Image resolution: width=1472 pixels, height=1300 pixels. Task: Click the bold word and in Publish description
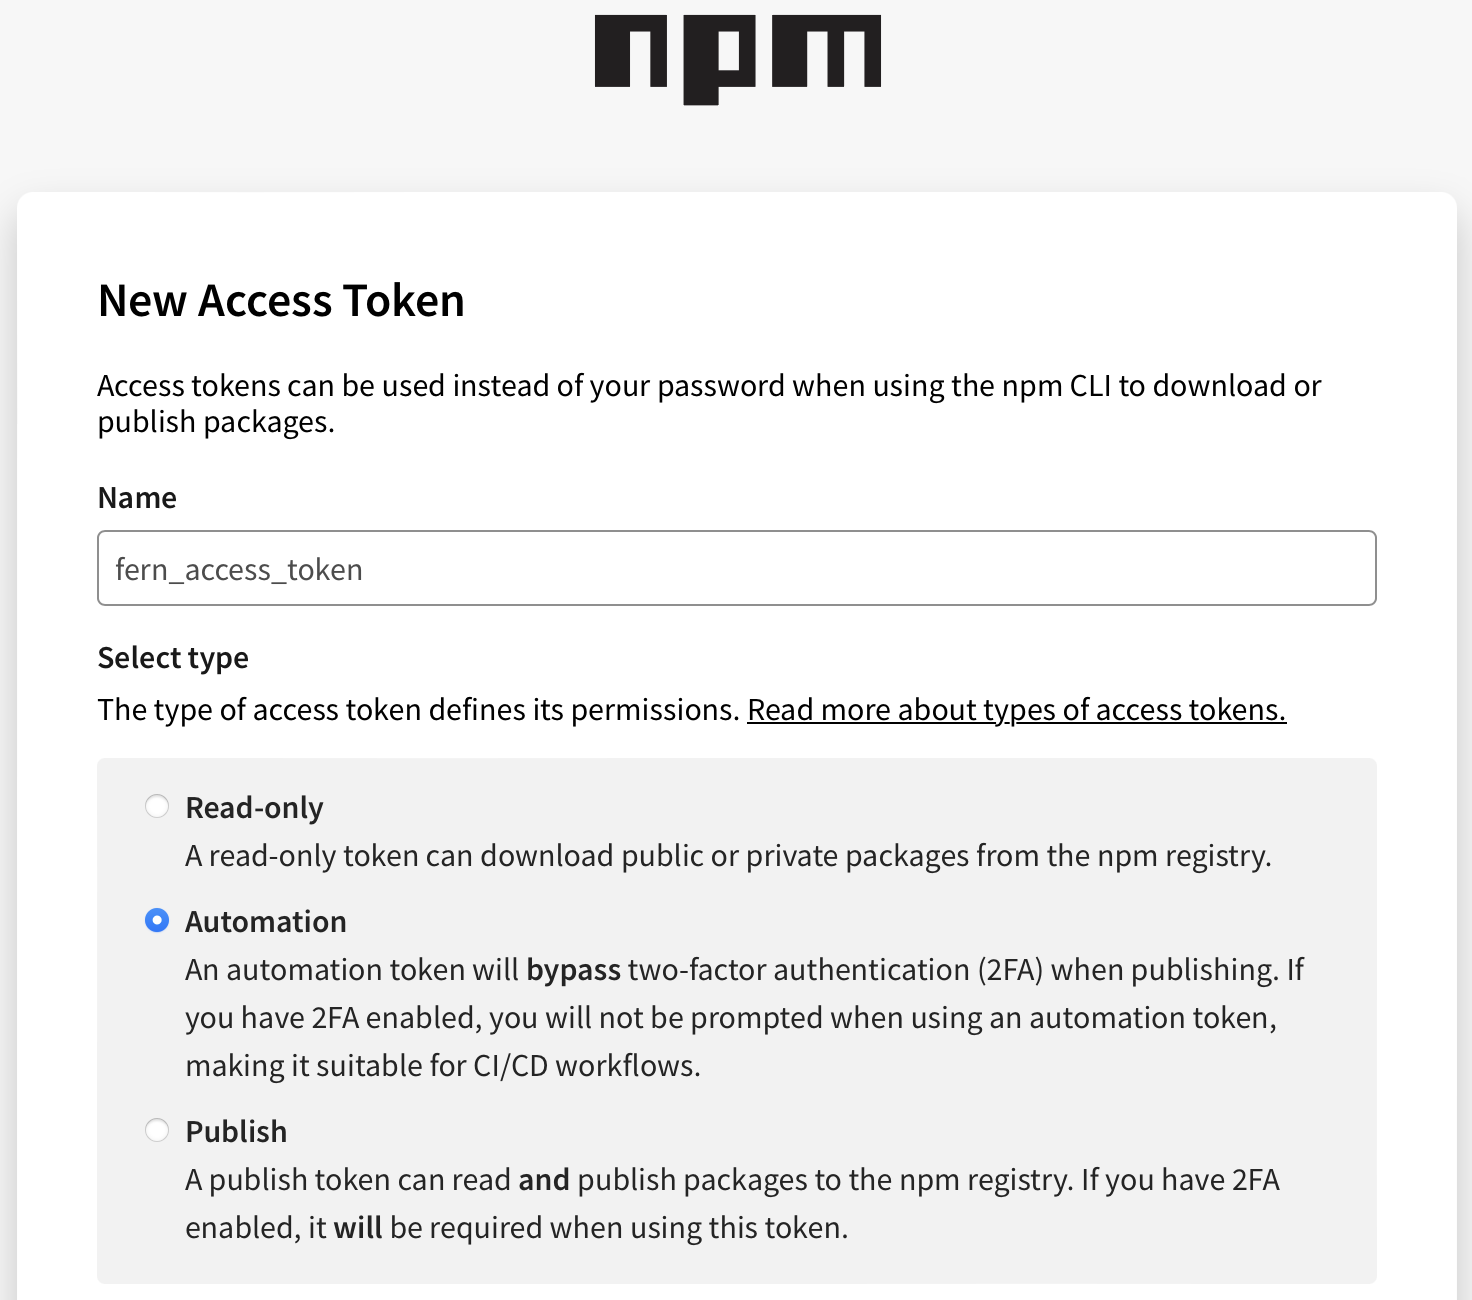(x=544, y=1180)
